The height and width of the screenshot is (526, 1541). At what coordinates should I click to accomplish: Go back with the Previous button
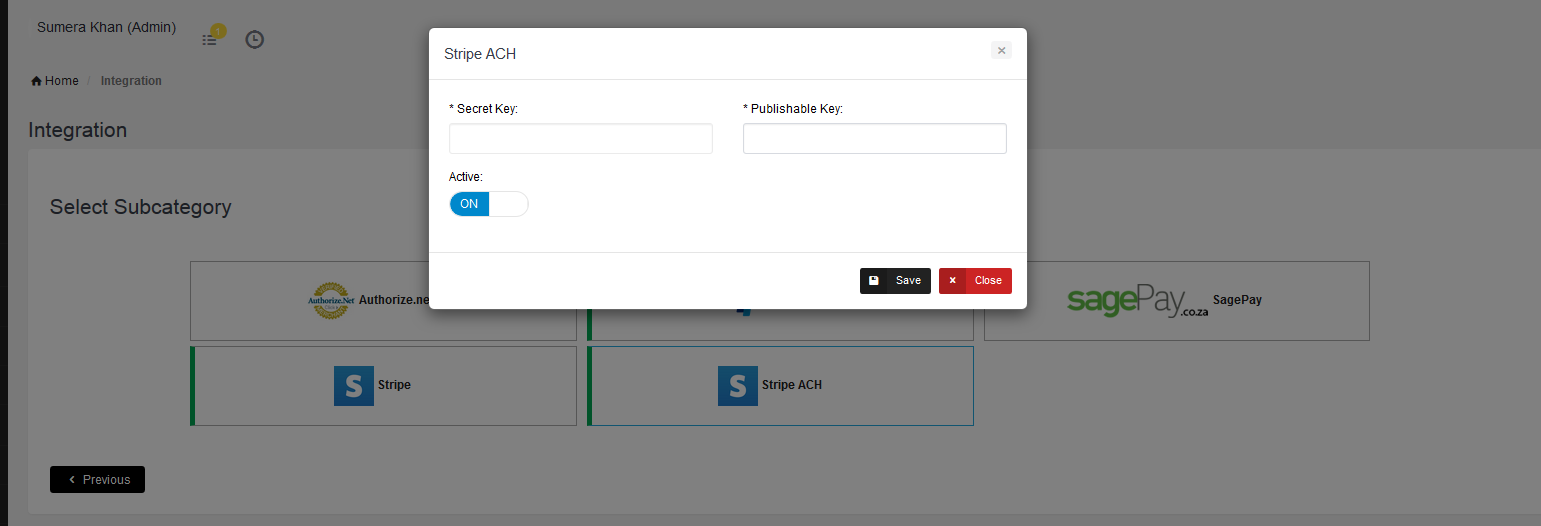[97, 480]
